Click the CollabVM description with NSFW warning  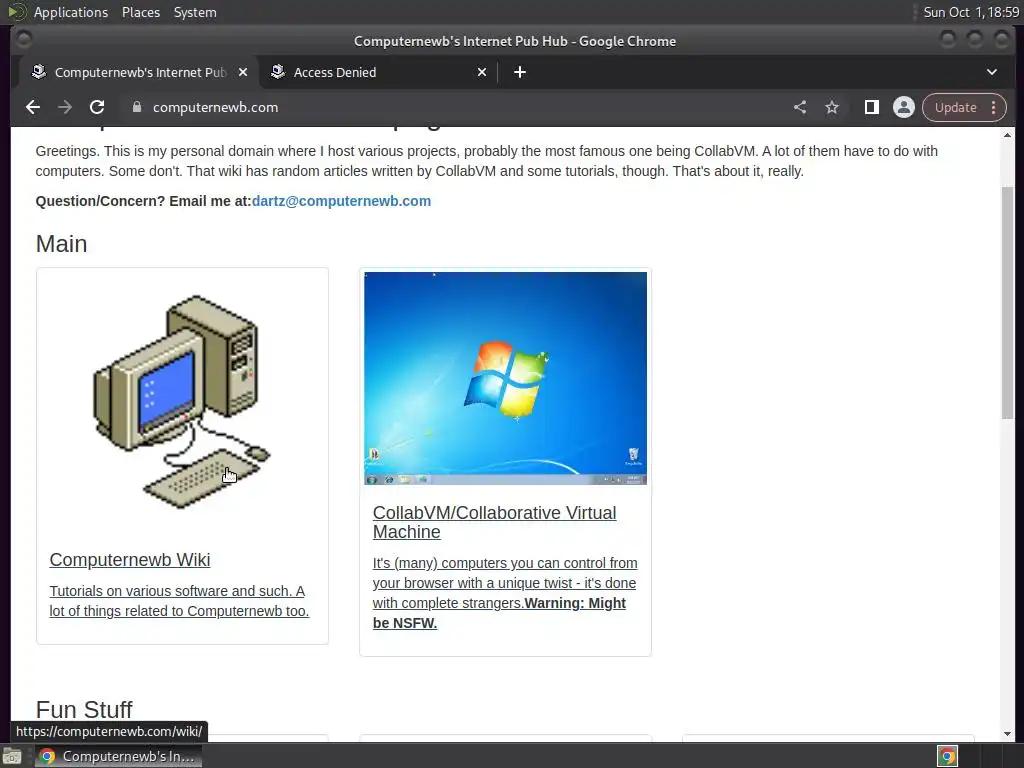point(505,593)
